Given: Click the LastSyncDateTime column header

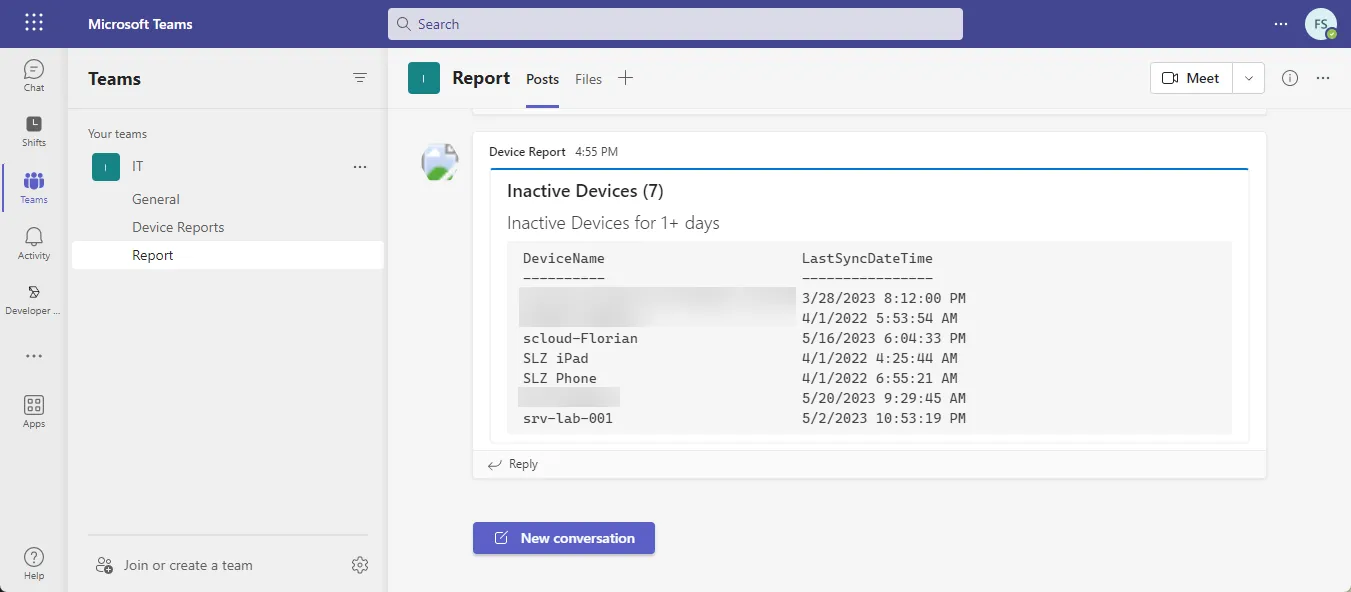Looking at the screenshot, I should (867, 258).
